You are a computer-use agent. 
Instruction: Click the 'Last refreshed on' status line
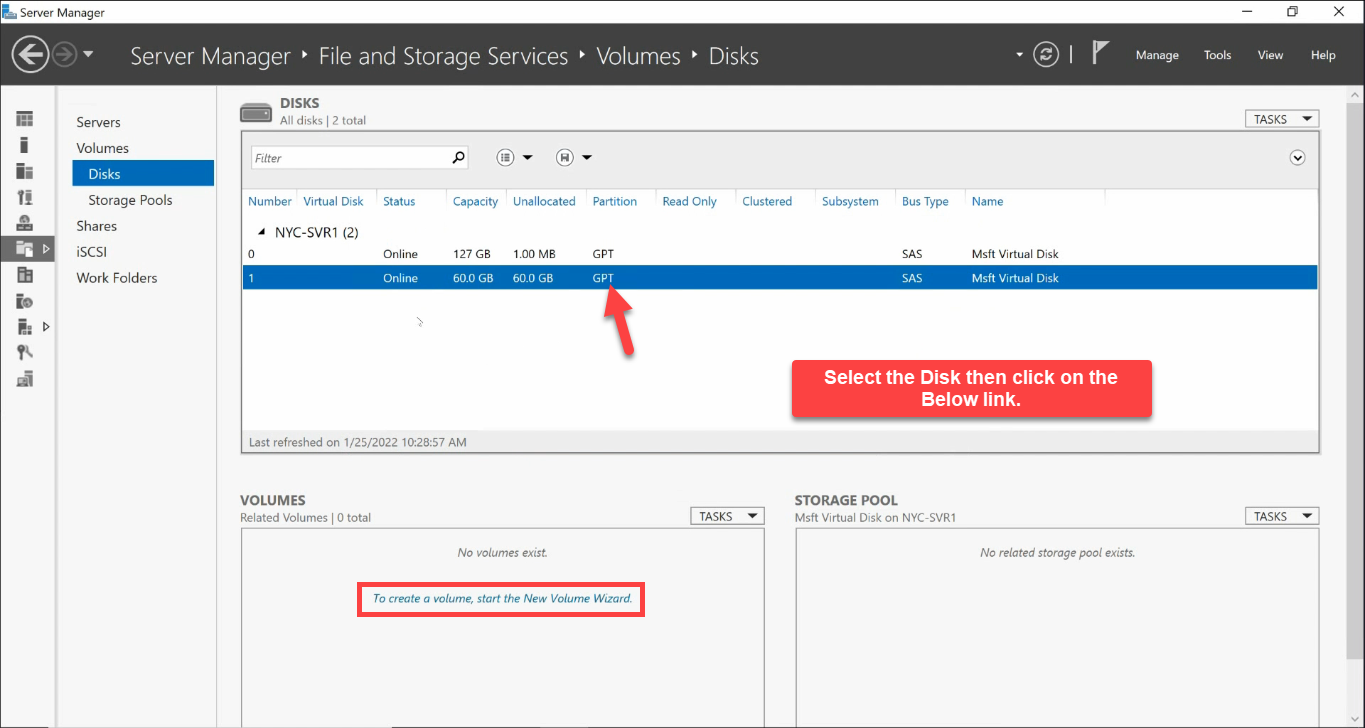(357, 441)
